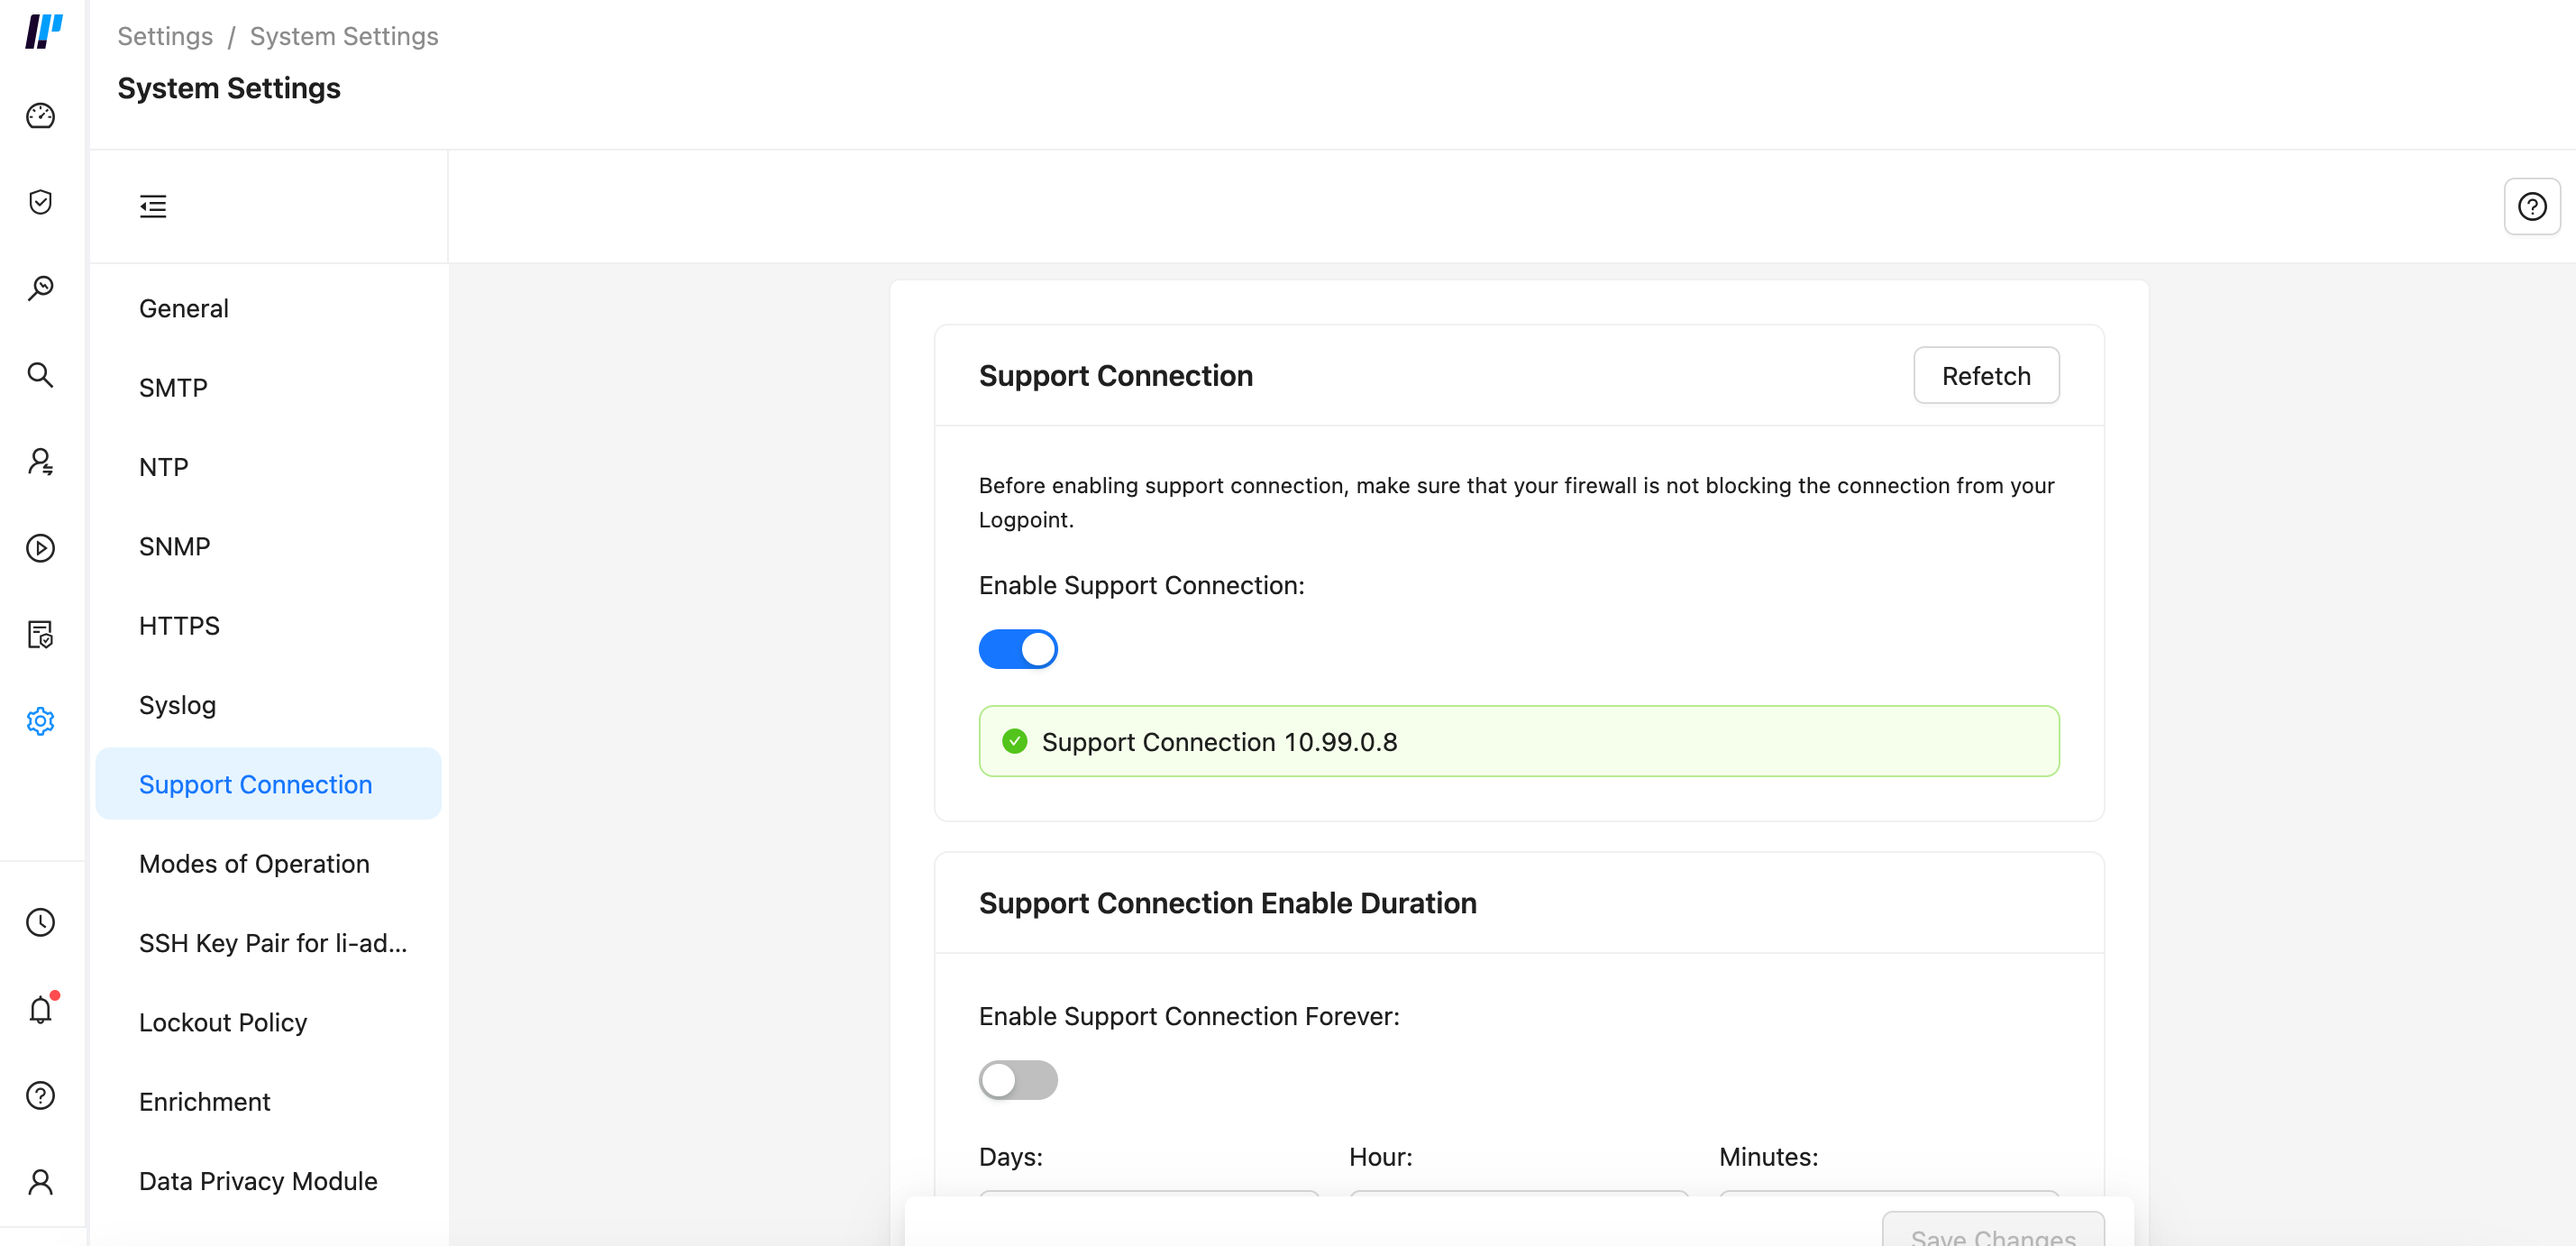Open the investigate magnifier-lightning tool

coord(40,288)
